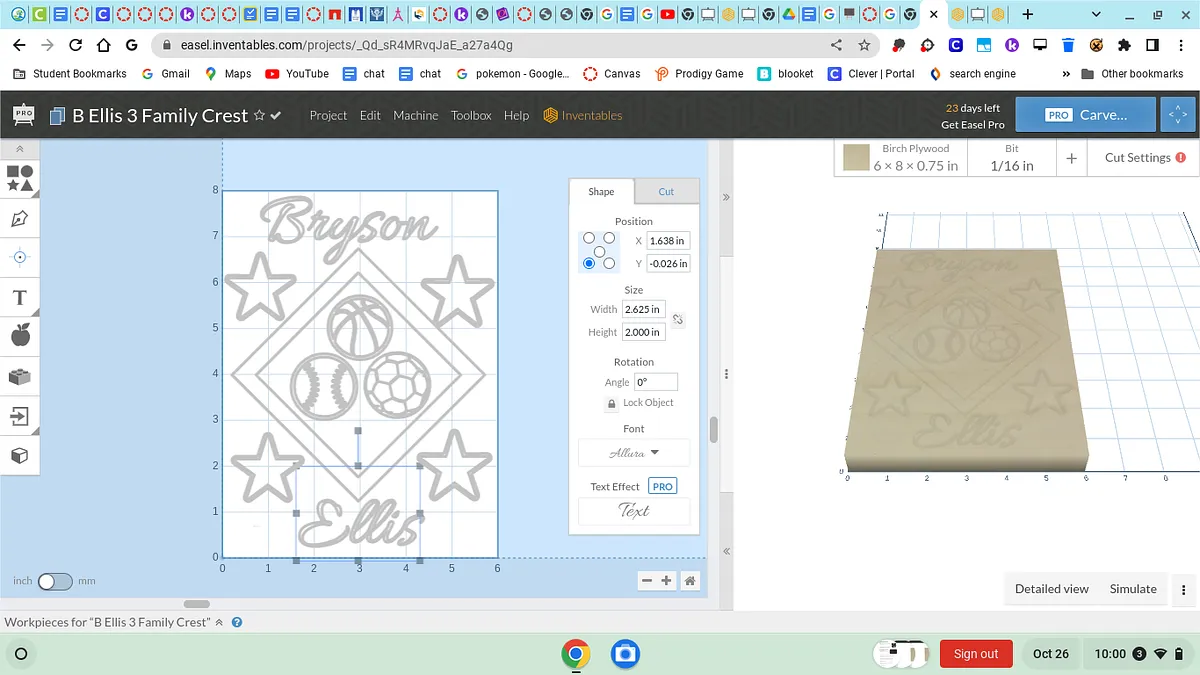The width and height of the screenshot is (1200, 675).
Task: Click the Birch Plywood material swatch
Action: coord(856,158)
